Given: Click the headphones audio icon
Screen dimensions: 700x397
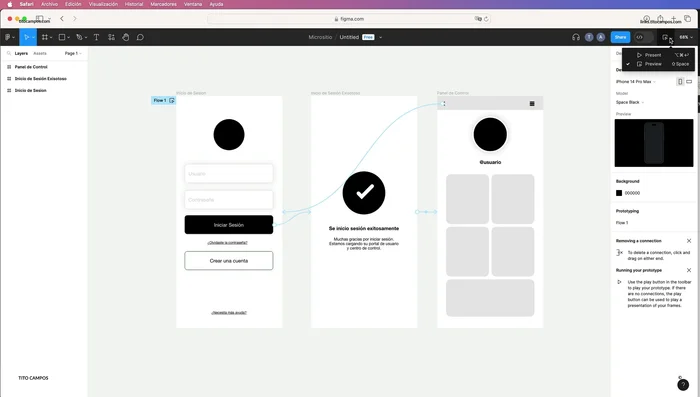Looking at the screenshot, I should click(x=576, y=37).
